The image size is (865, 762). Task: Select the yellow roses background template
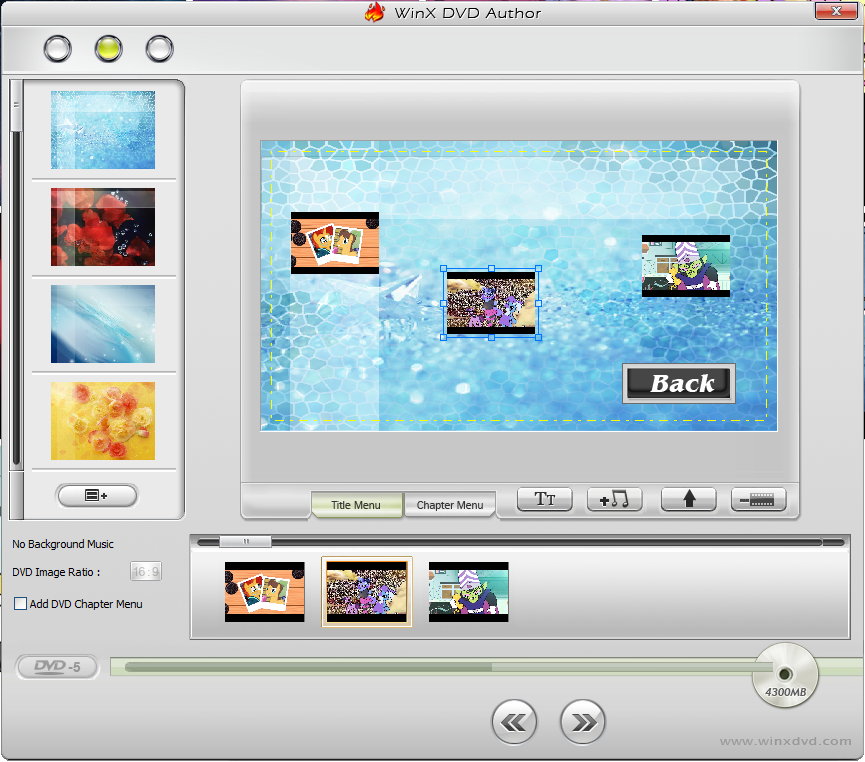tap(103, 421)
